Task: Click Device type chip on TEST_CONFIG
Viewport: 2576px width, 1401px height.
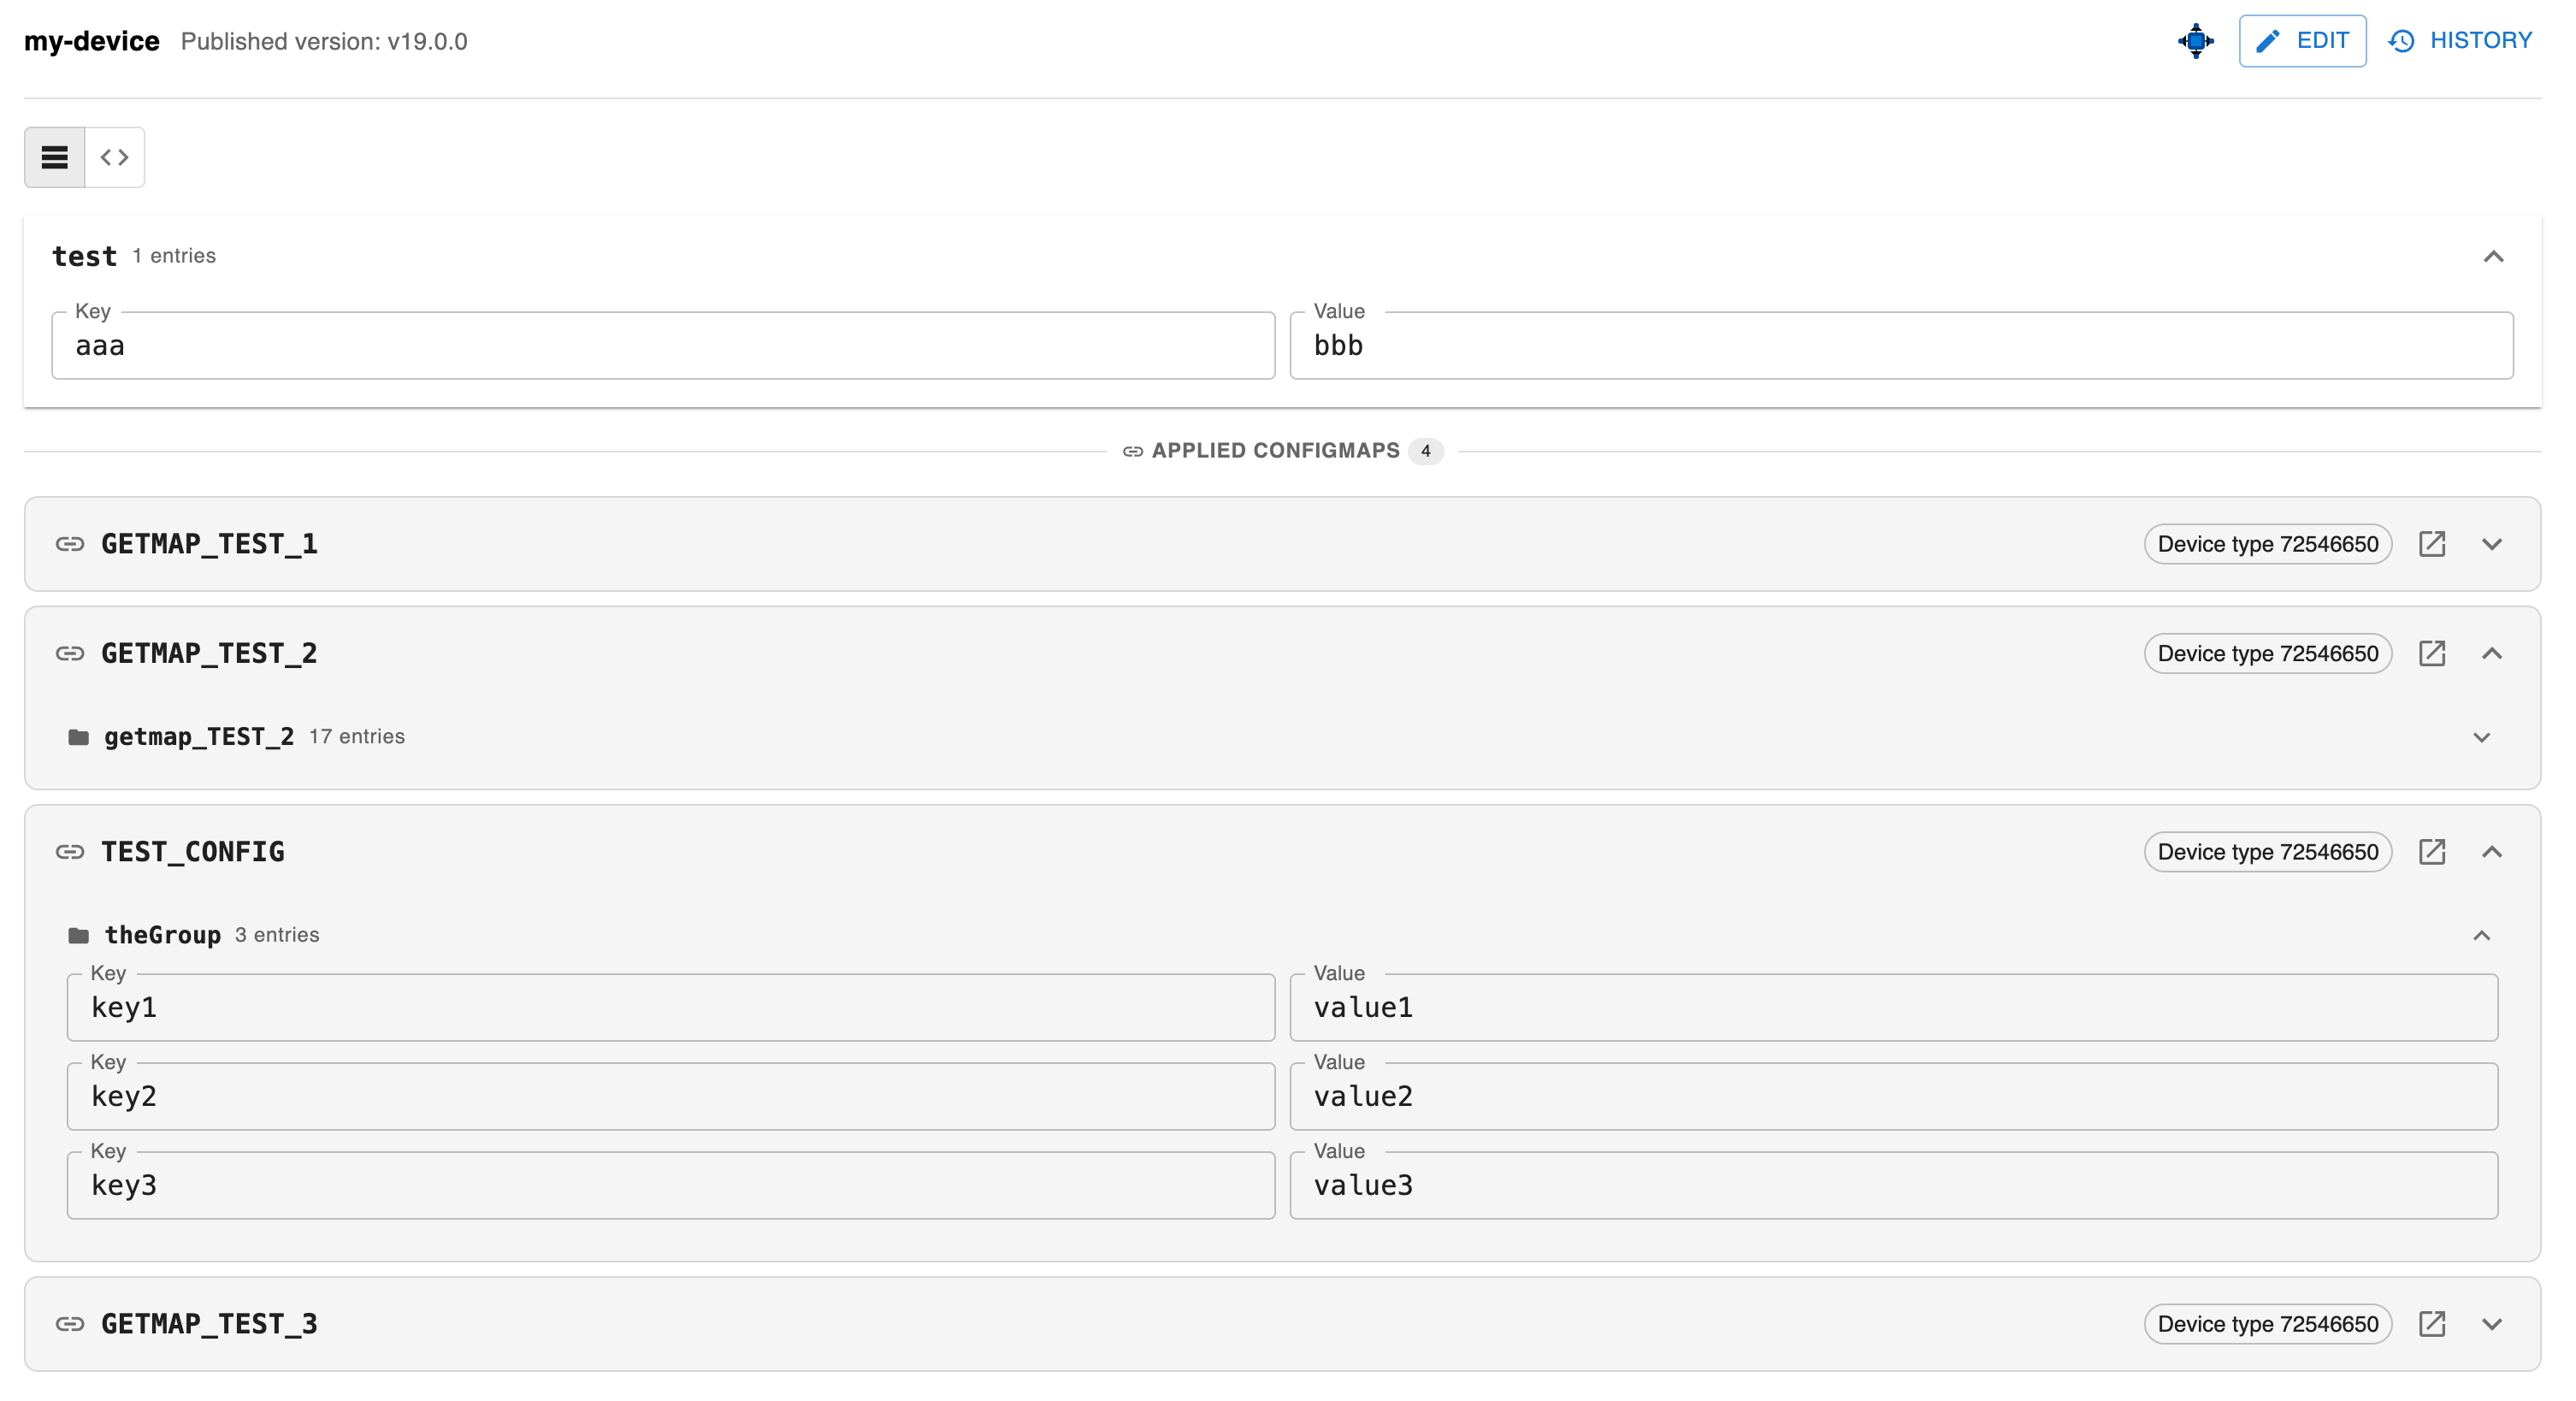Action: coord(2267,851)
